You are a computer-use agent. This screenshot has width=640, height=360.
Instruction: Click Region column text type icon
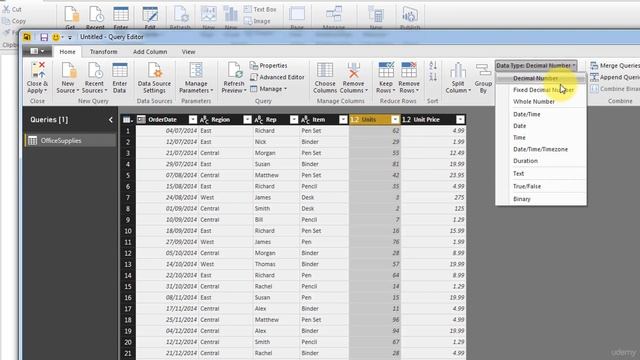click(x=204, y=120)
